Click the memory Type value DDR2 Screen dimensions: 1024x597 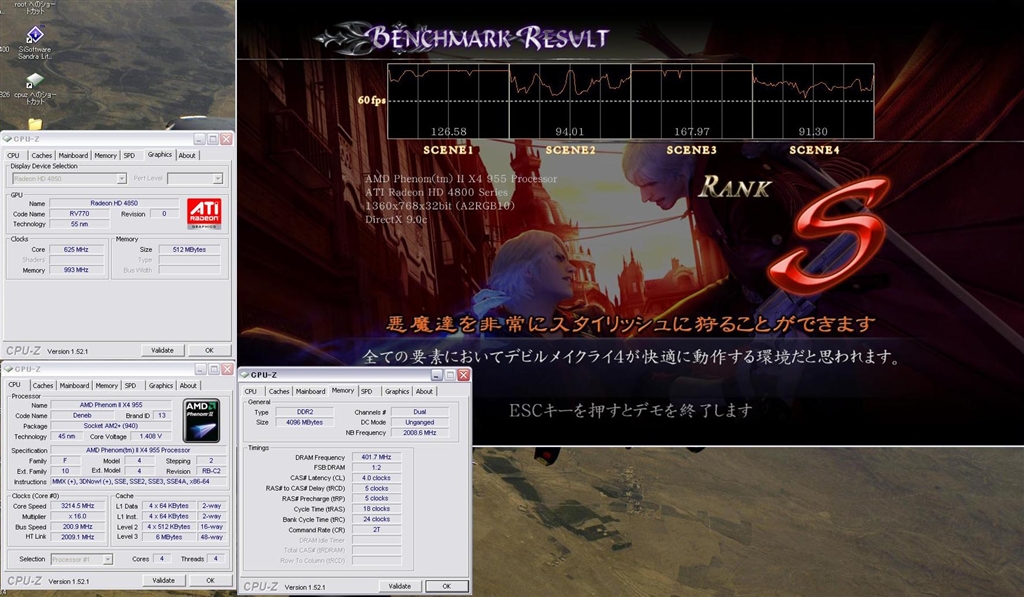tap(305, 412)
